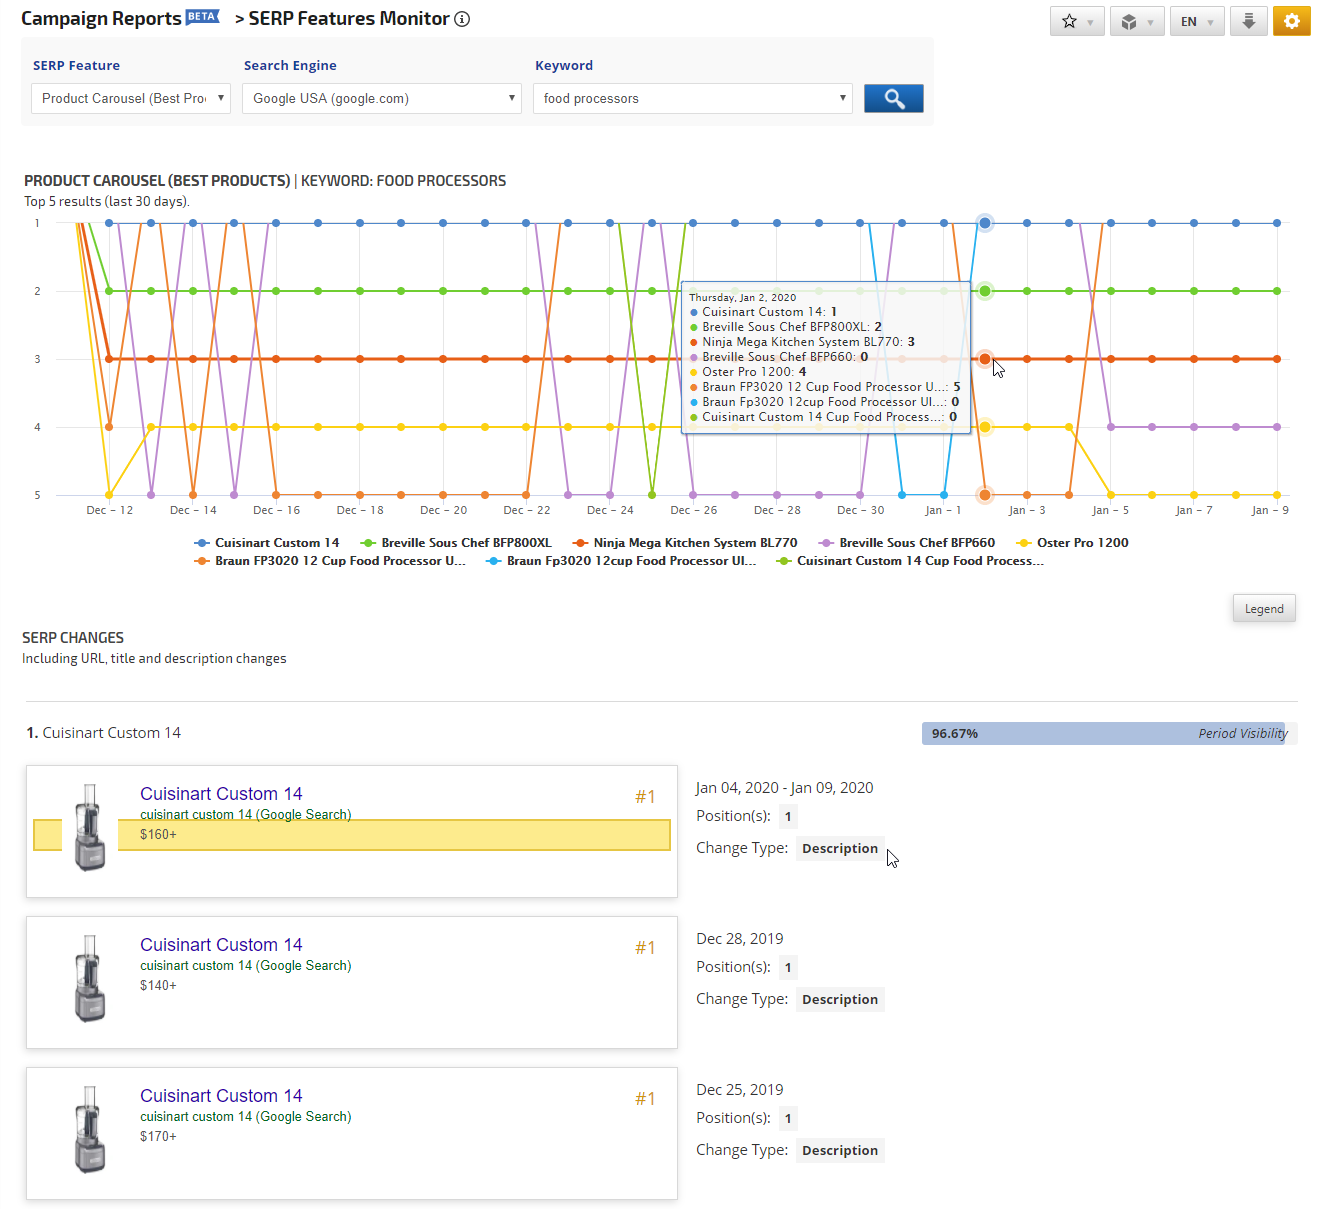This screenshot has height=1209, width=1320.
Task: Go to Campaign Reports breadcrumb
Action: pos(101,19)
